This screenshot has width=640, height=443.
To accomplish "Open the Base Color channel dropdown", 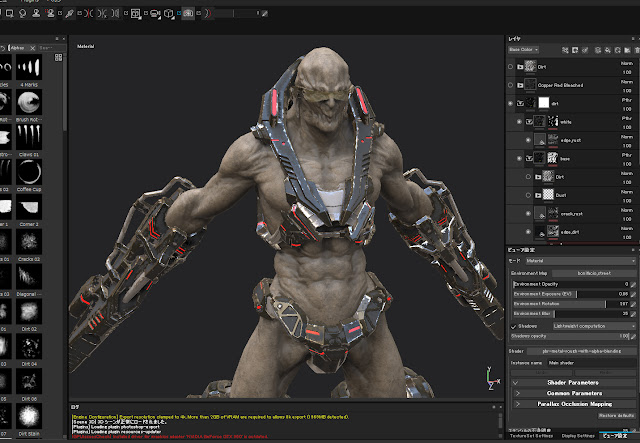I will (x=523, y=50).
